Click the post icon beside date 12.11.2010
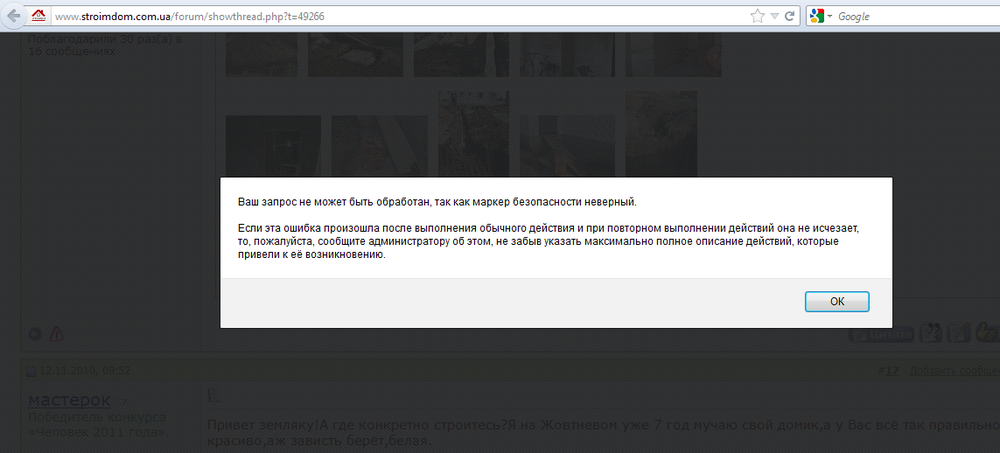Image resolution: width=1000 pixels, height=453 pixels. [31, 370]
